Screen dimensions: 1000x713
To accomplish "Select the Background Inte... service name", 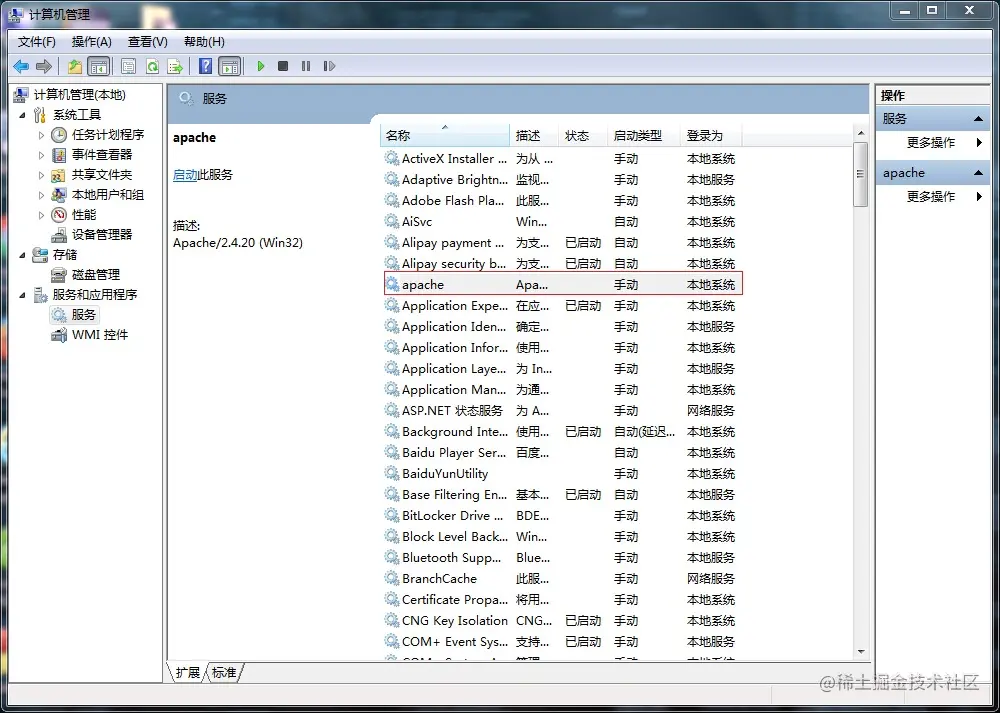I will pos(455,432).
